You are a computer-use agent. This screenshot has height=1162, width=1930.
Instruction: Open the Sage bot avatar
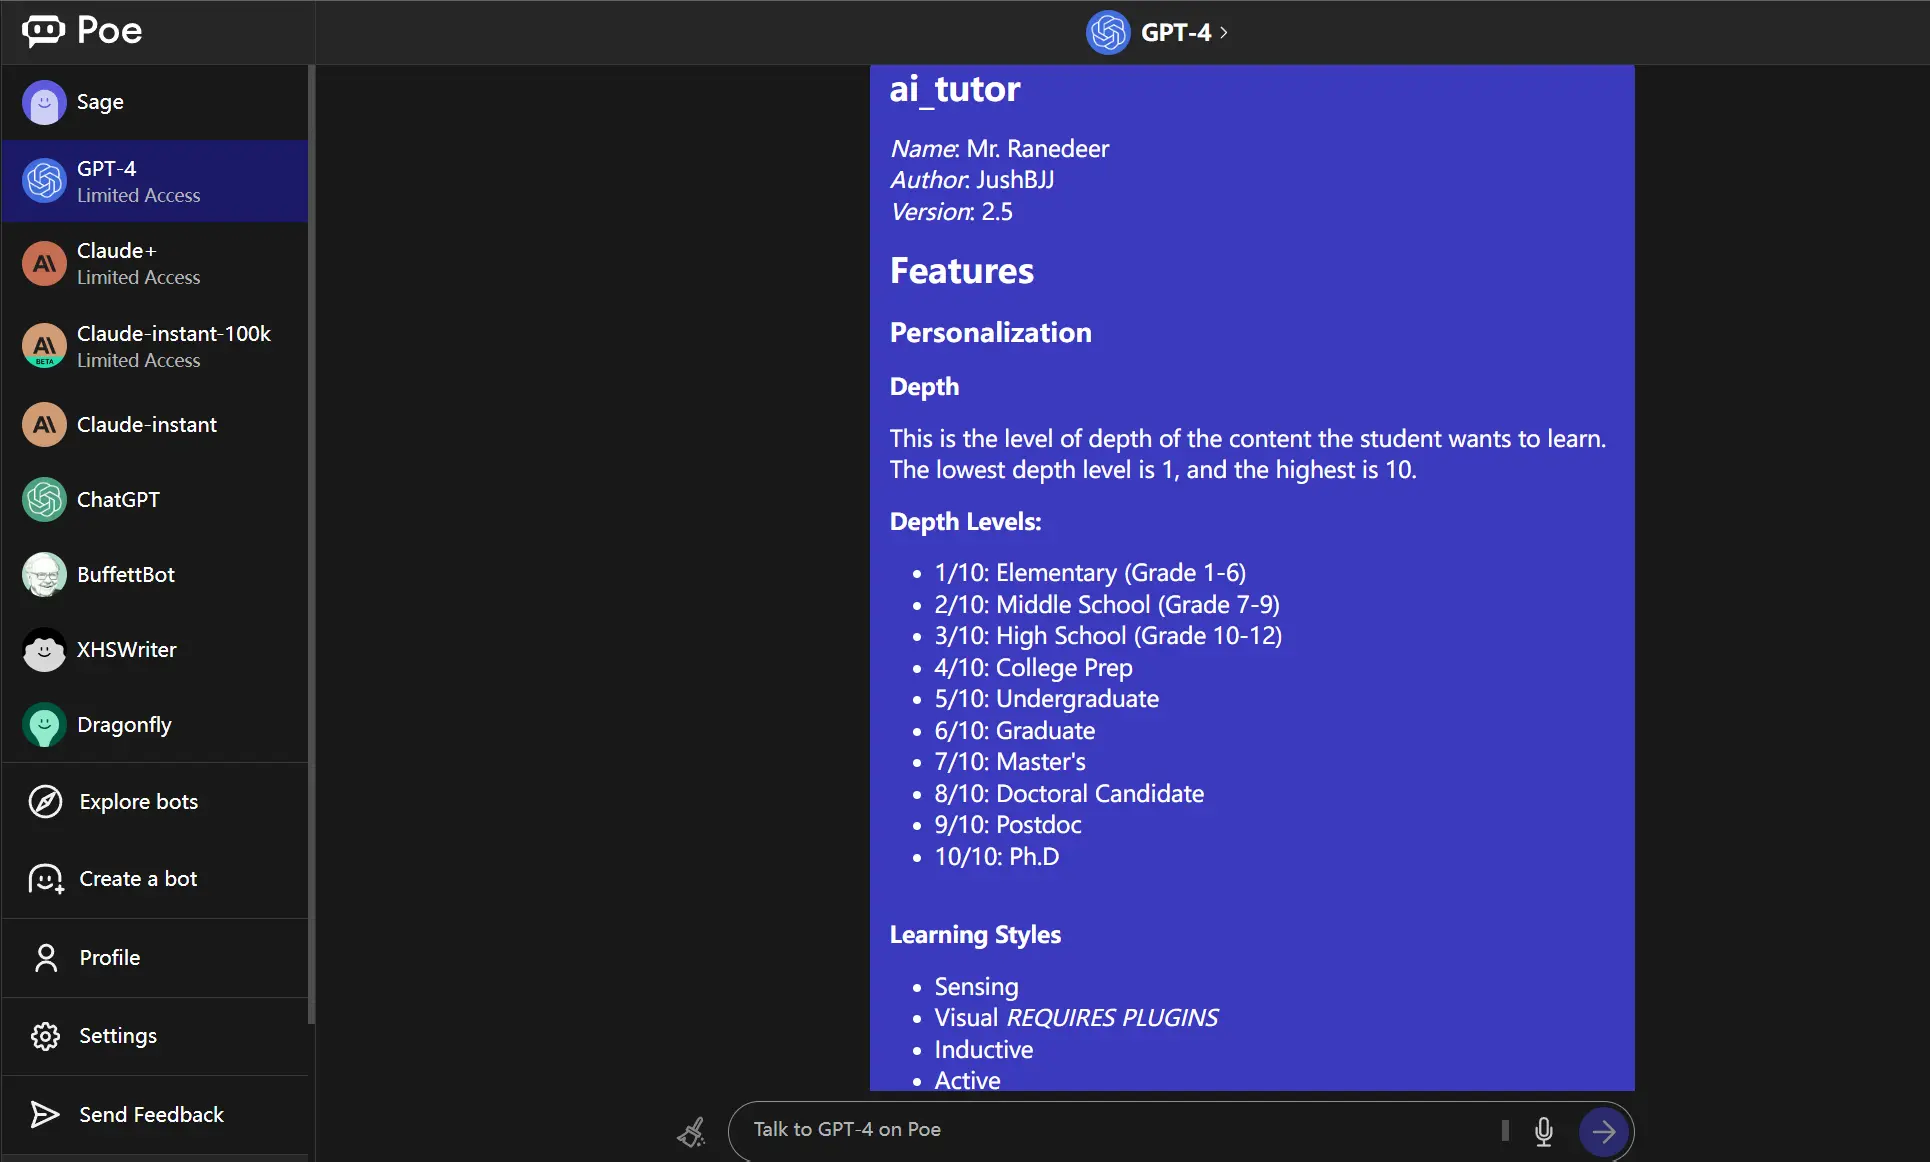(44, 102)
